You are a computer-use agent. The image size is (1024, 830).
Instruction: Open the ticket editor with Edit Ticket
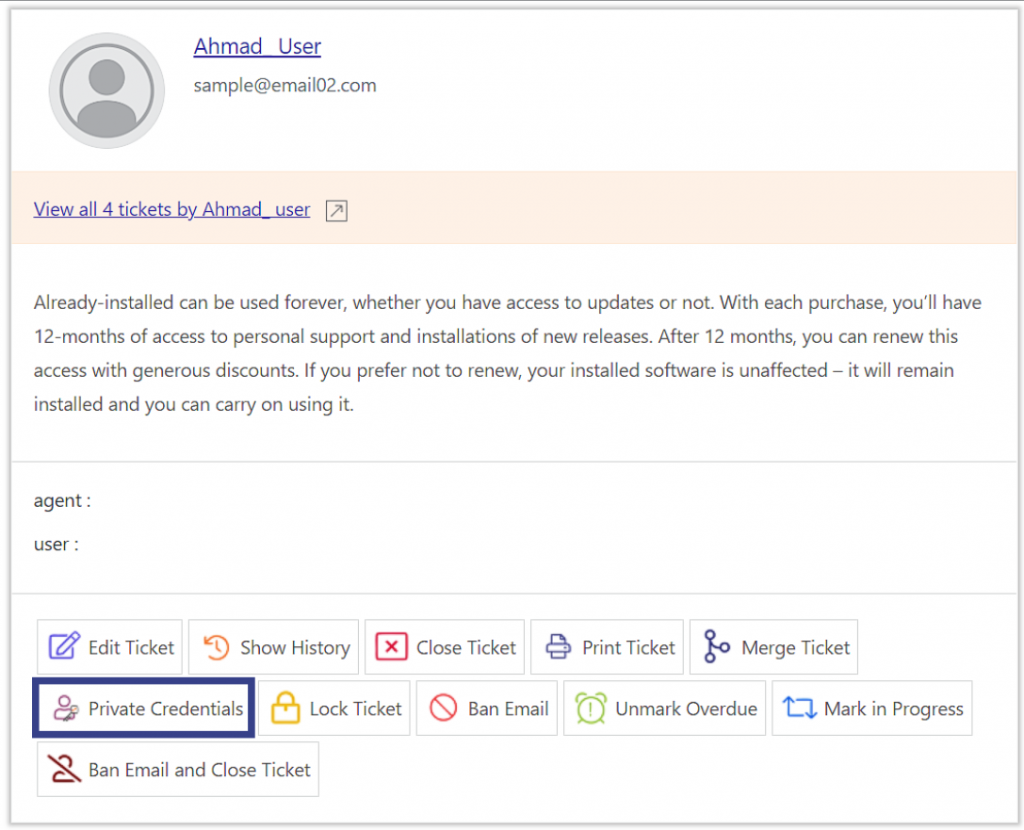click(110, 646)
